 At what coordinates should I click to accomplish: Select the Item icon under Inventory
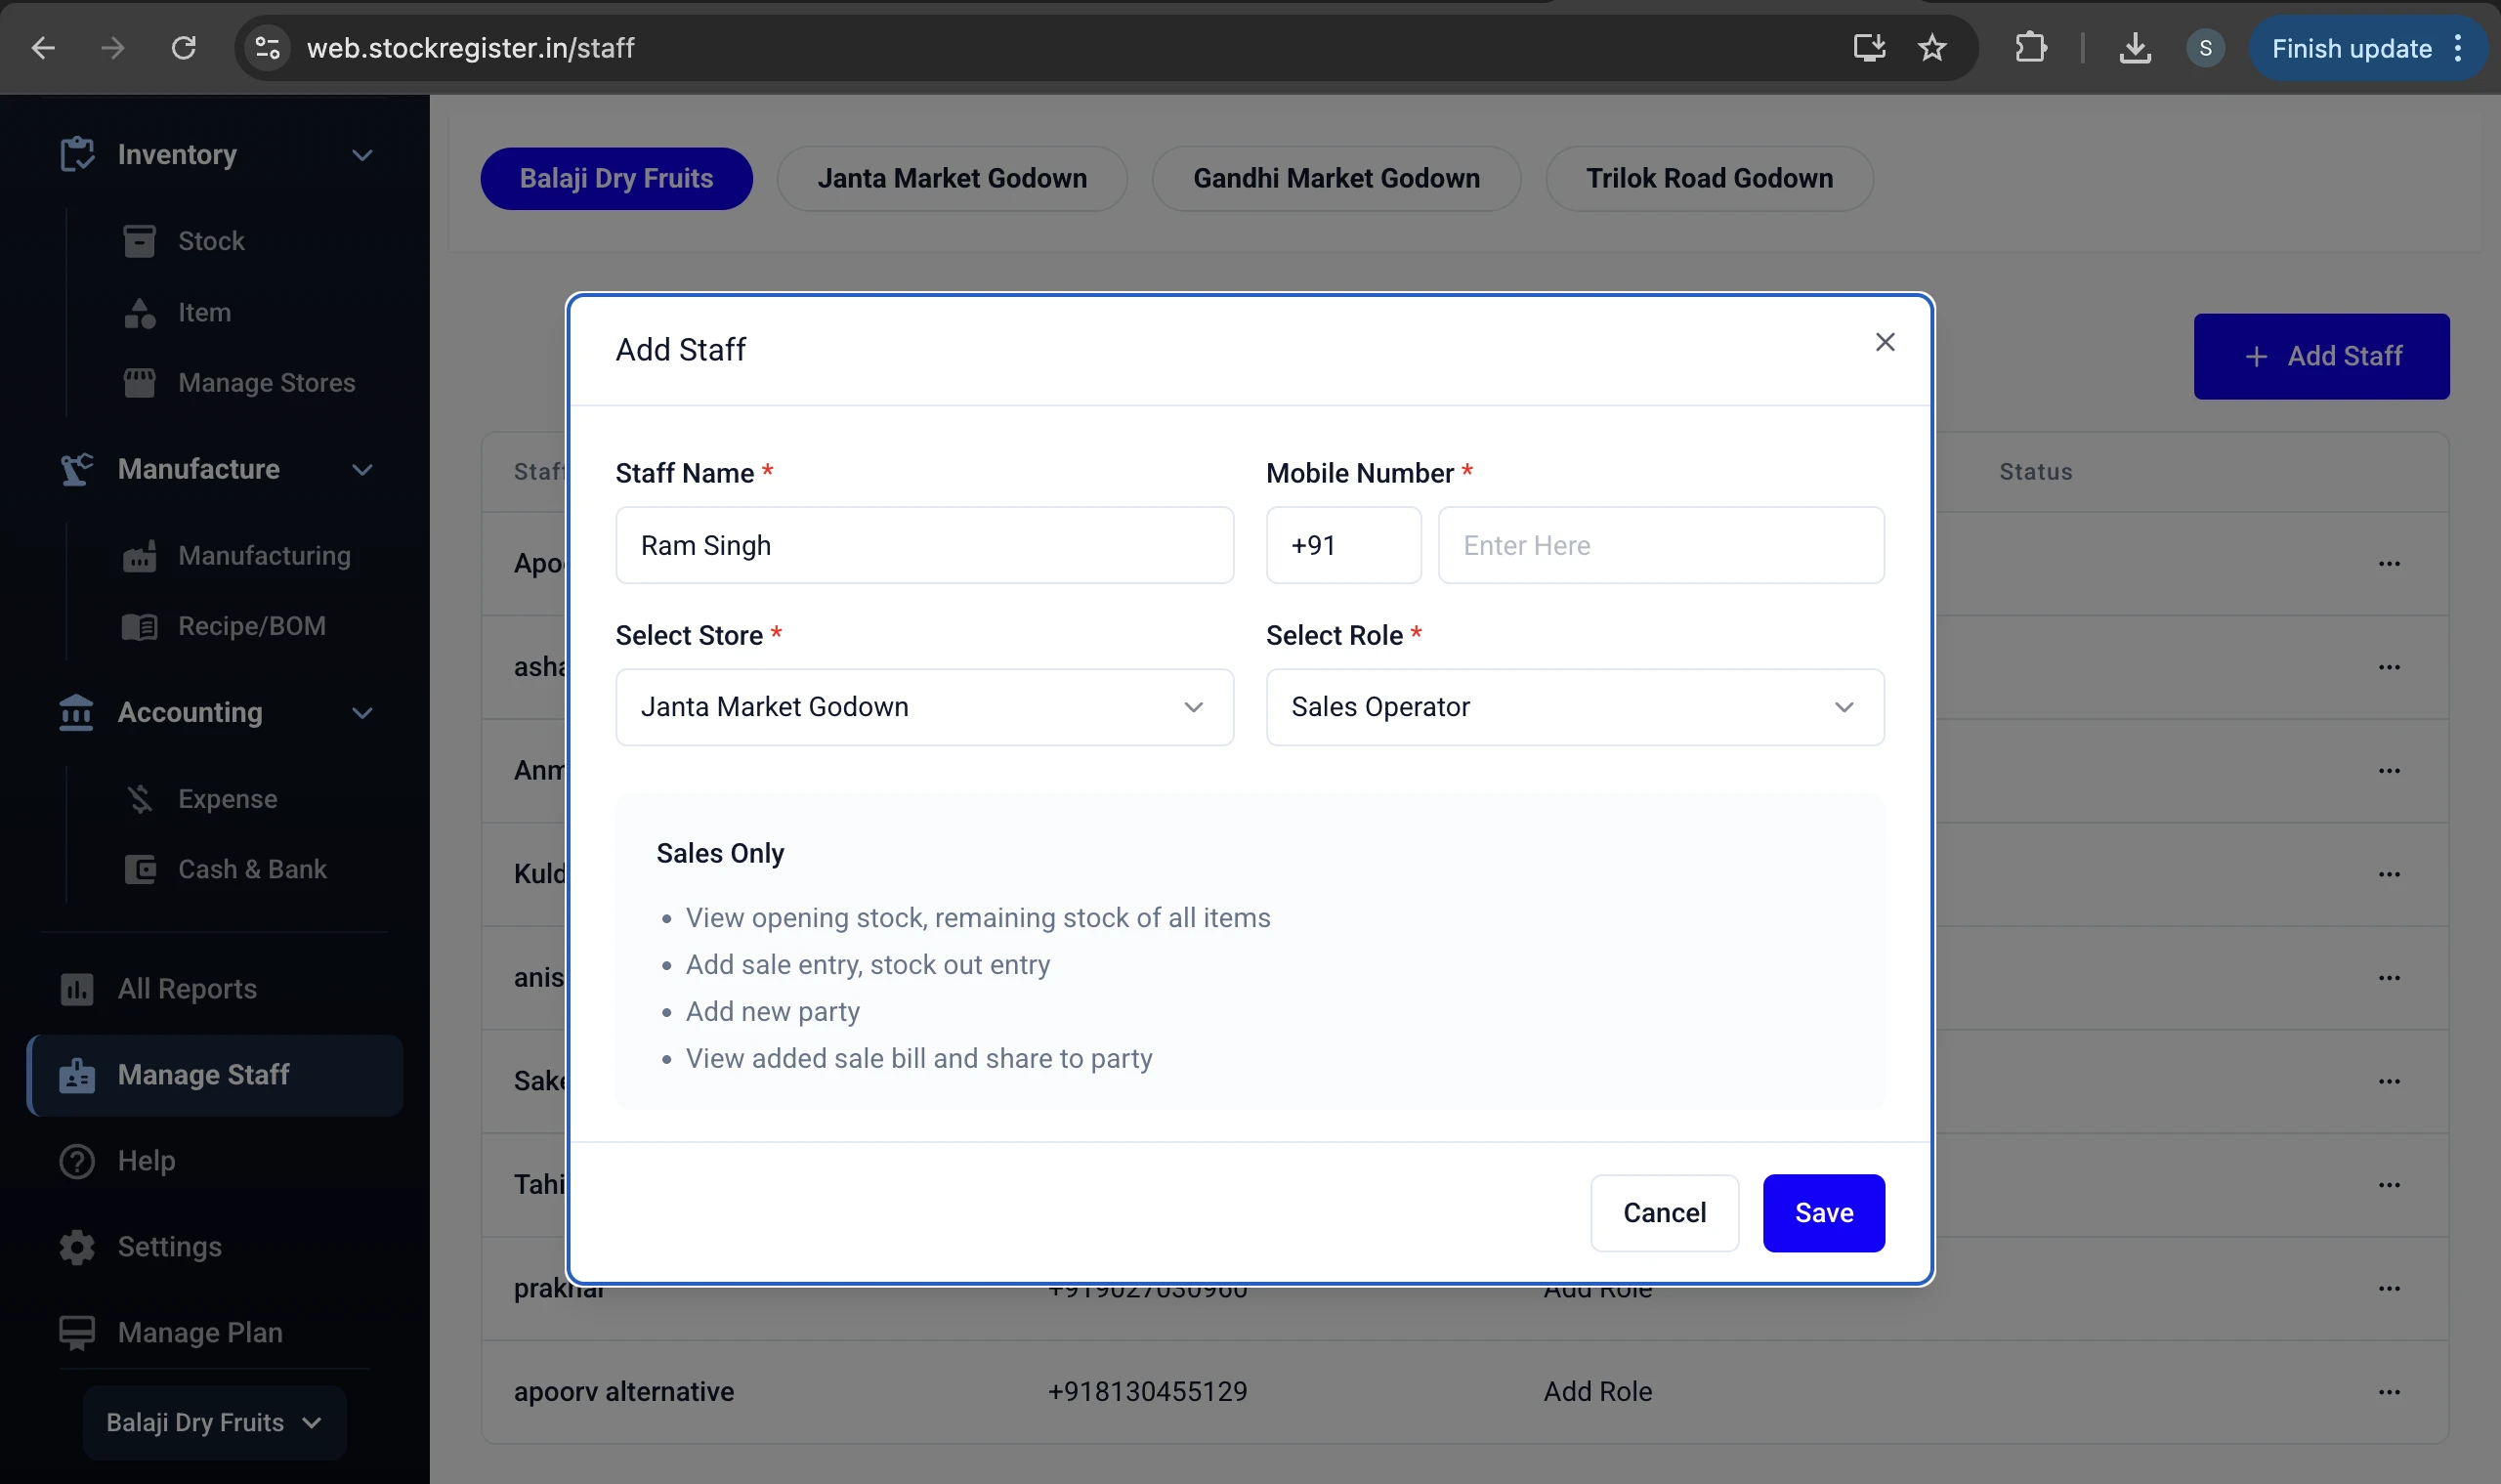pos(140,312)
